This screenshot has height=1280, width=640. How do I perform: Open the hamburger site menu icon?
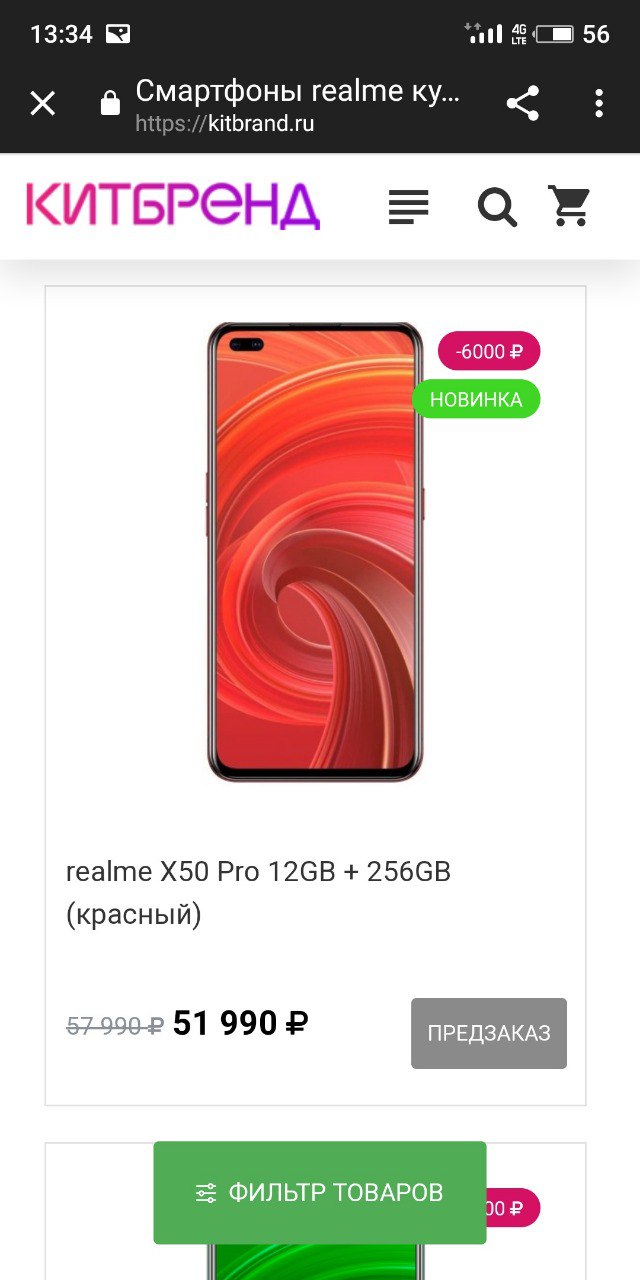click(x=408, y=207)
